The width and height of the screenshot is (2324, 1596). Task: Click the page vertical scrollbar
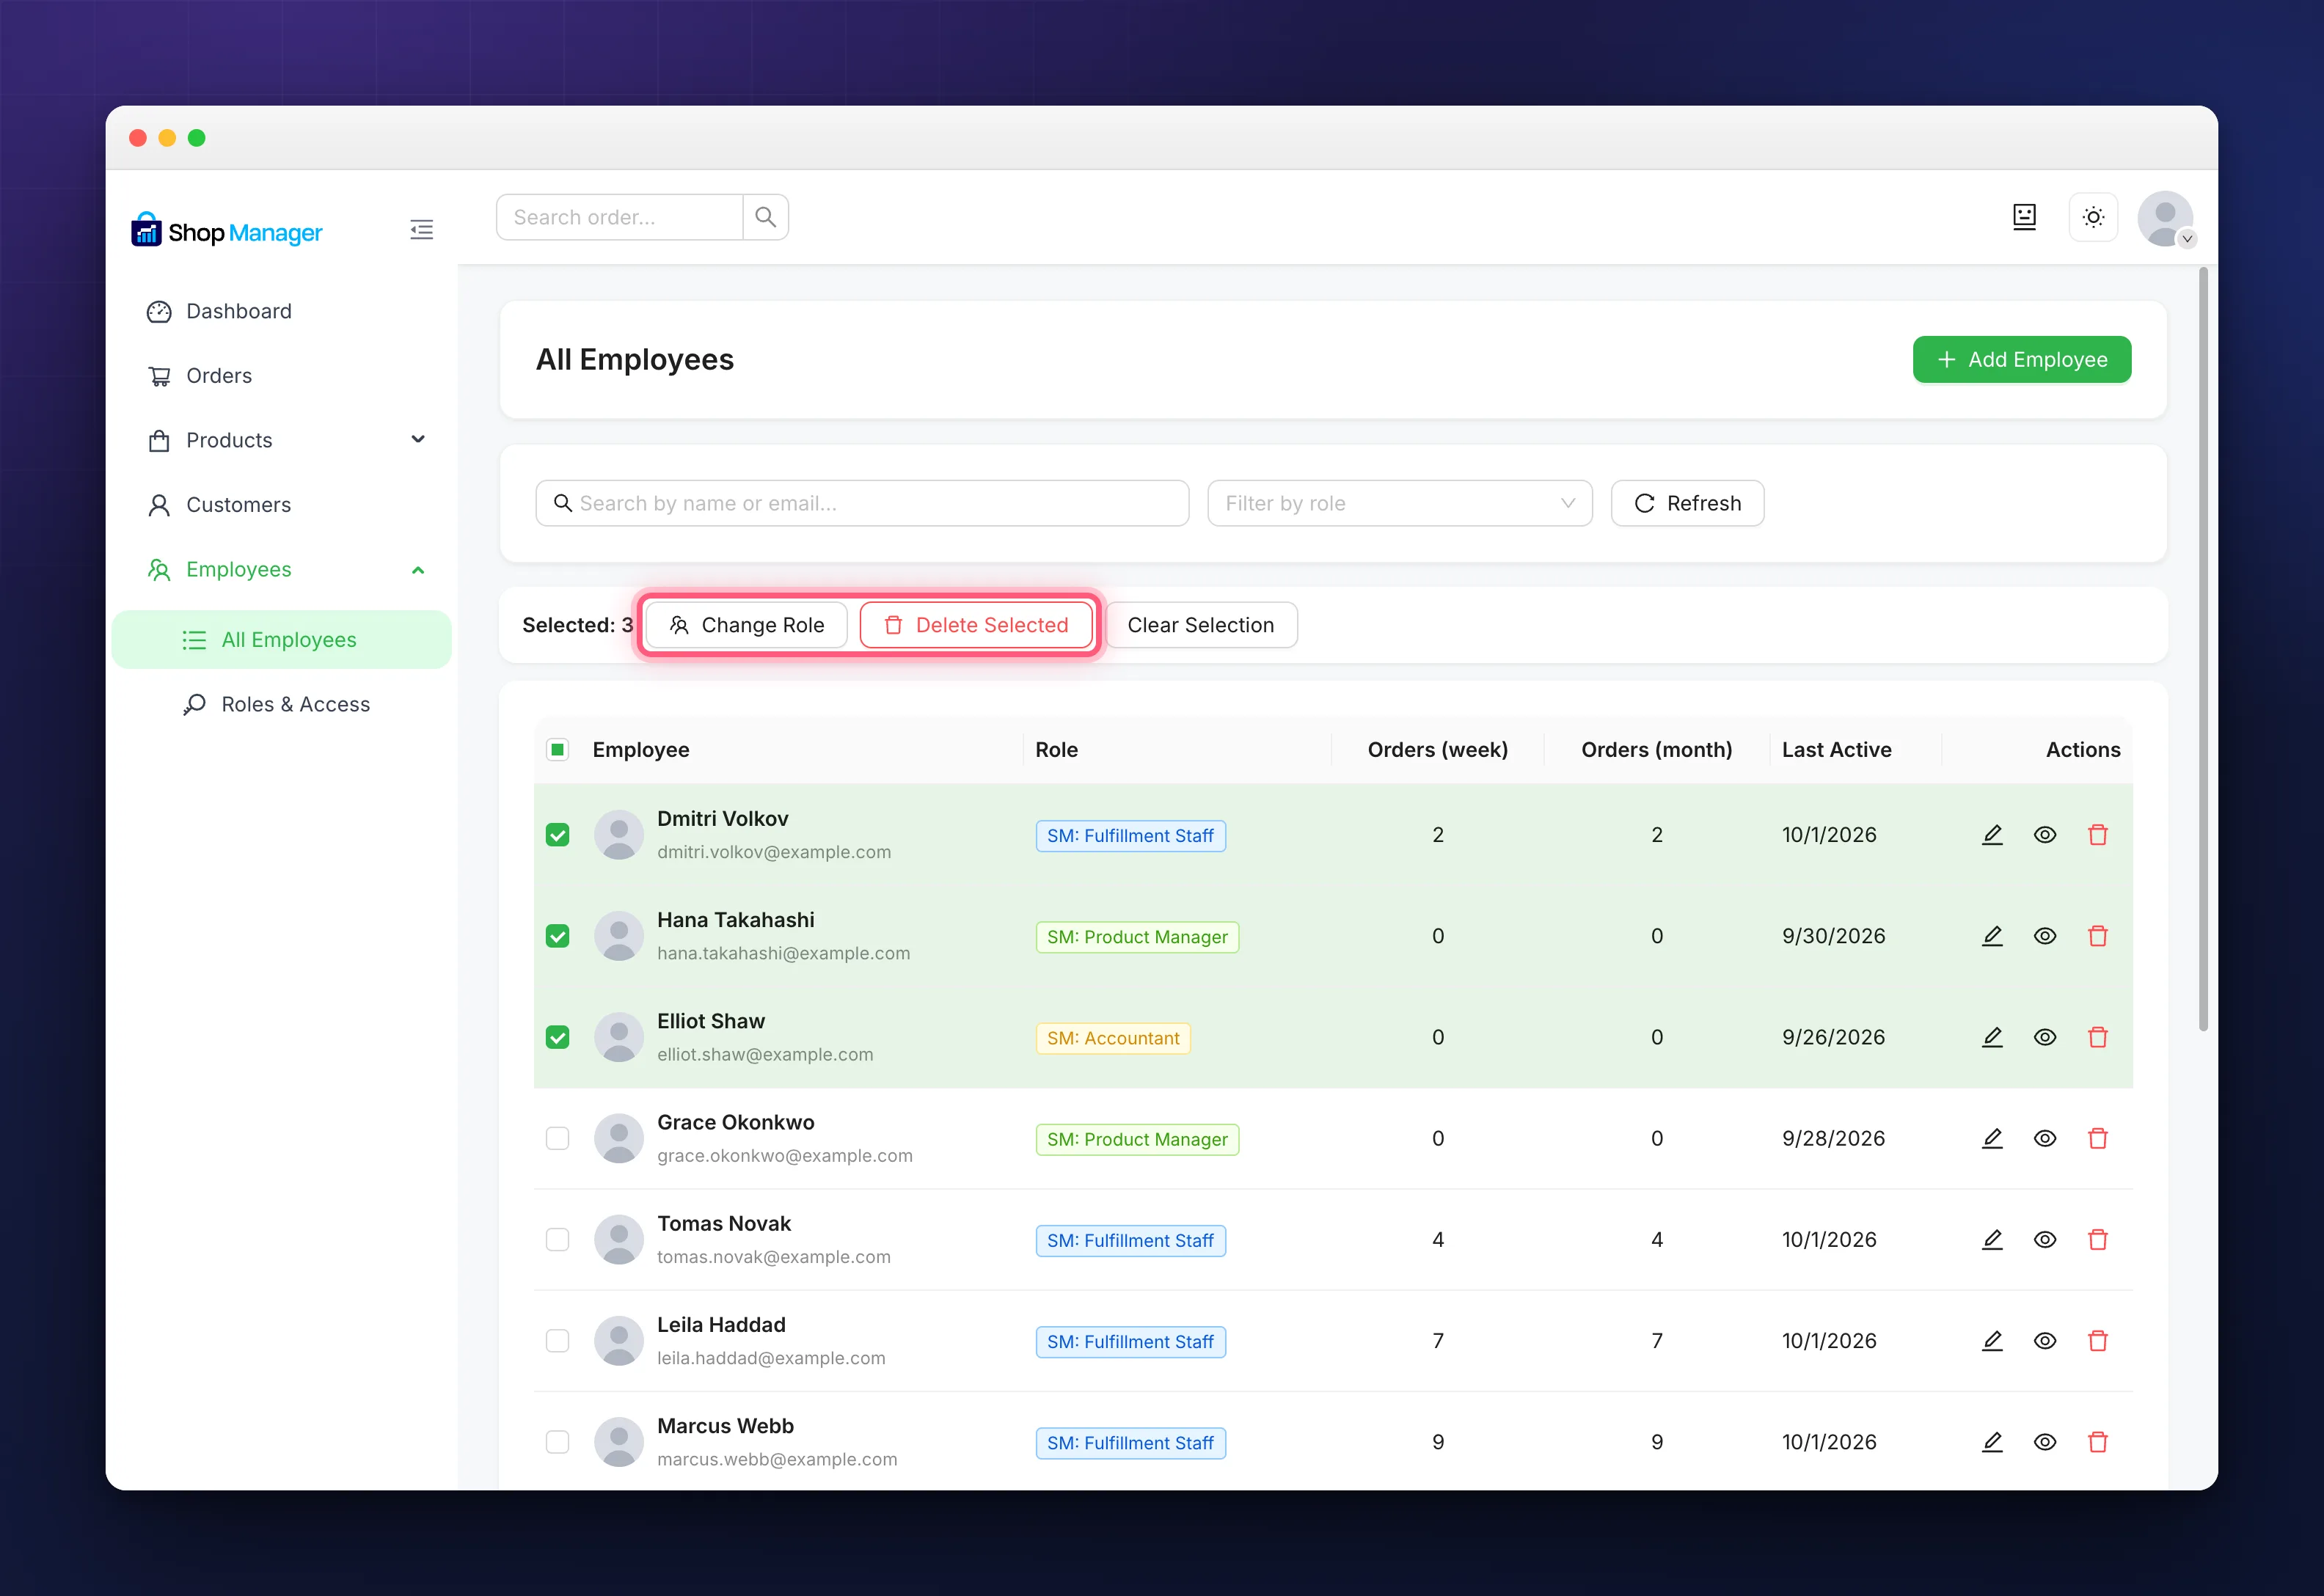2203,648
